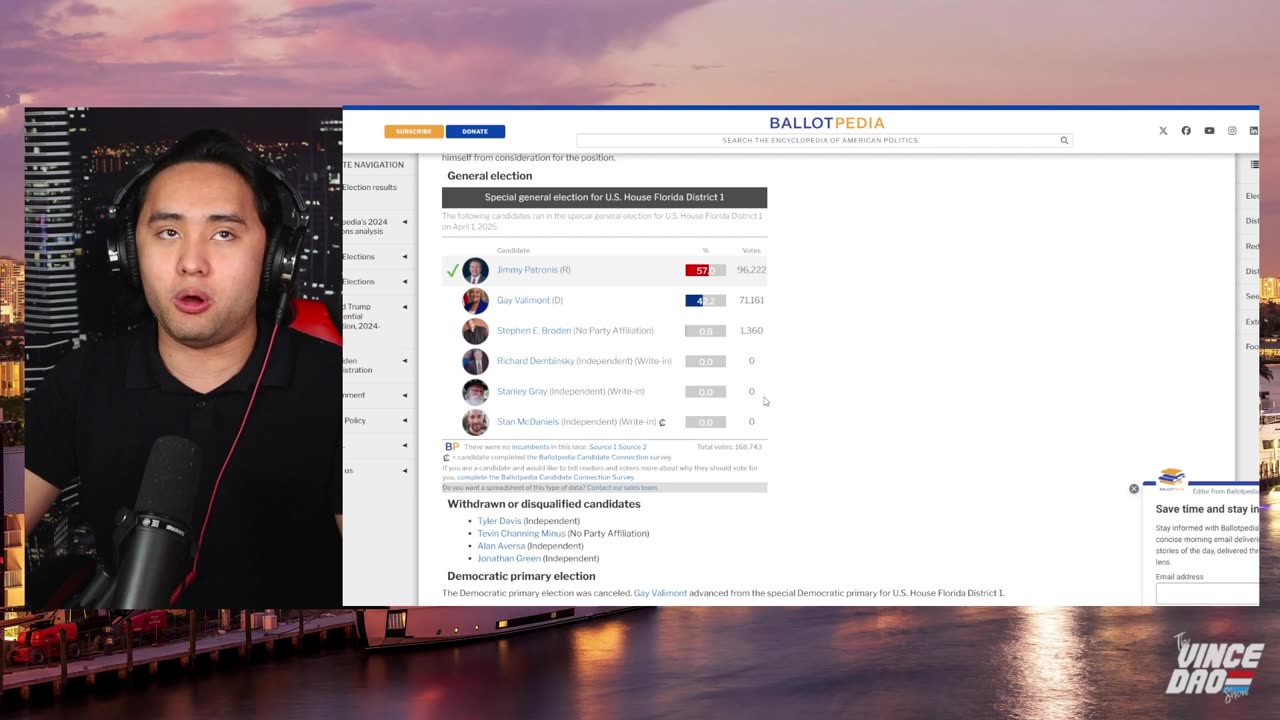
Task: Click the gray 0.8 percent bar for Broden
Action: 705,331
